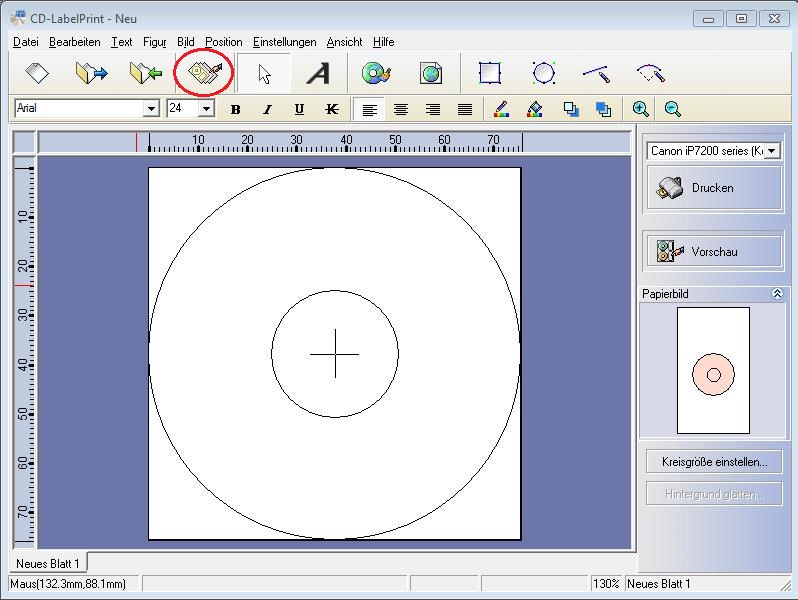798x600 pixels.
Task: Toggle strikethrough text formatting
Action: [x=331, y=109]
